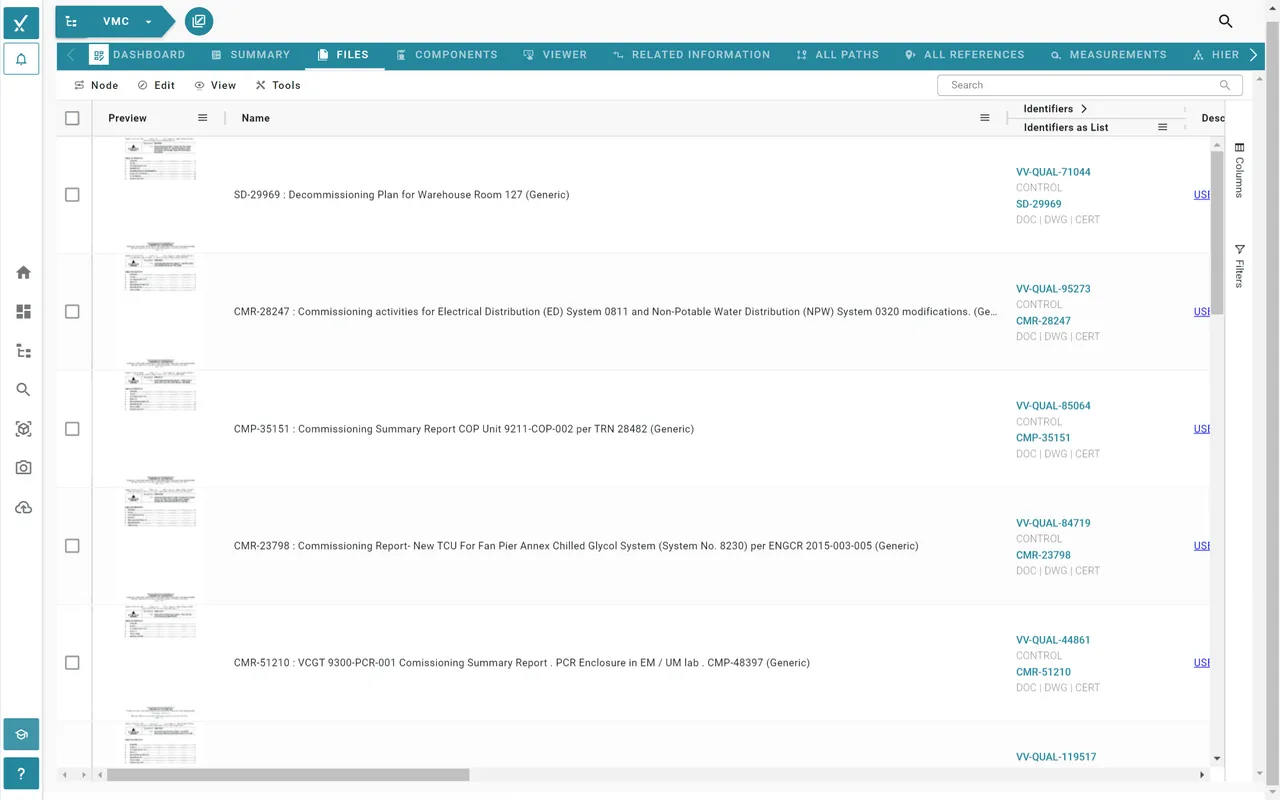Open the notifications bell icon
1280x800 pixels.
[21, 59]
